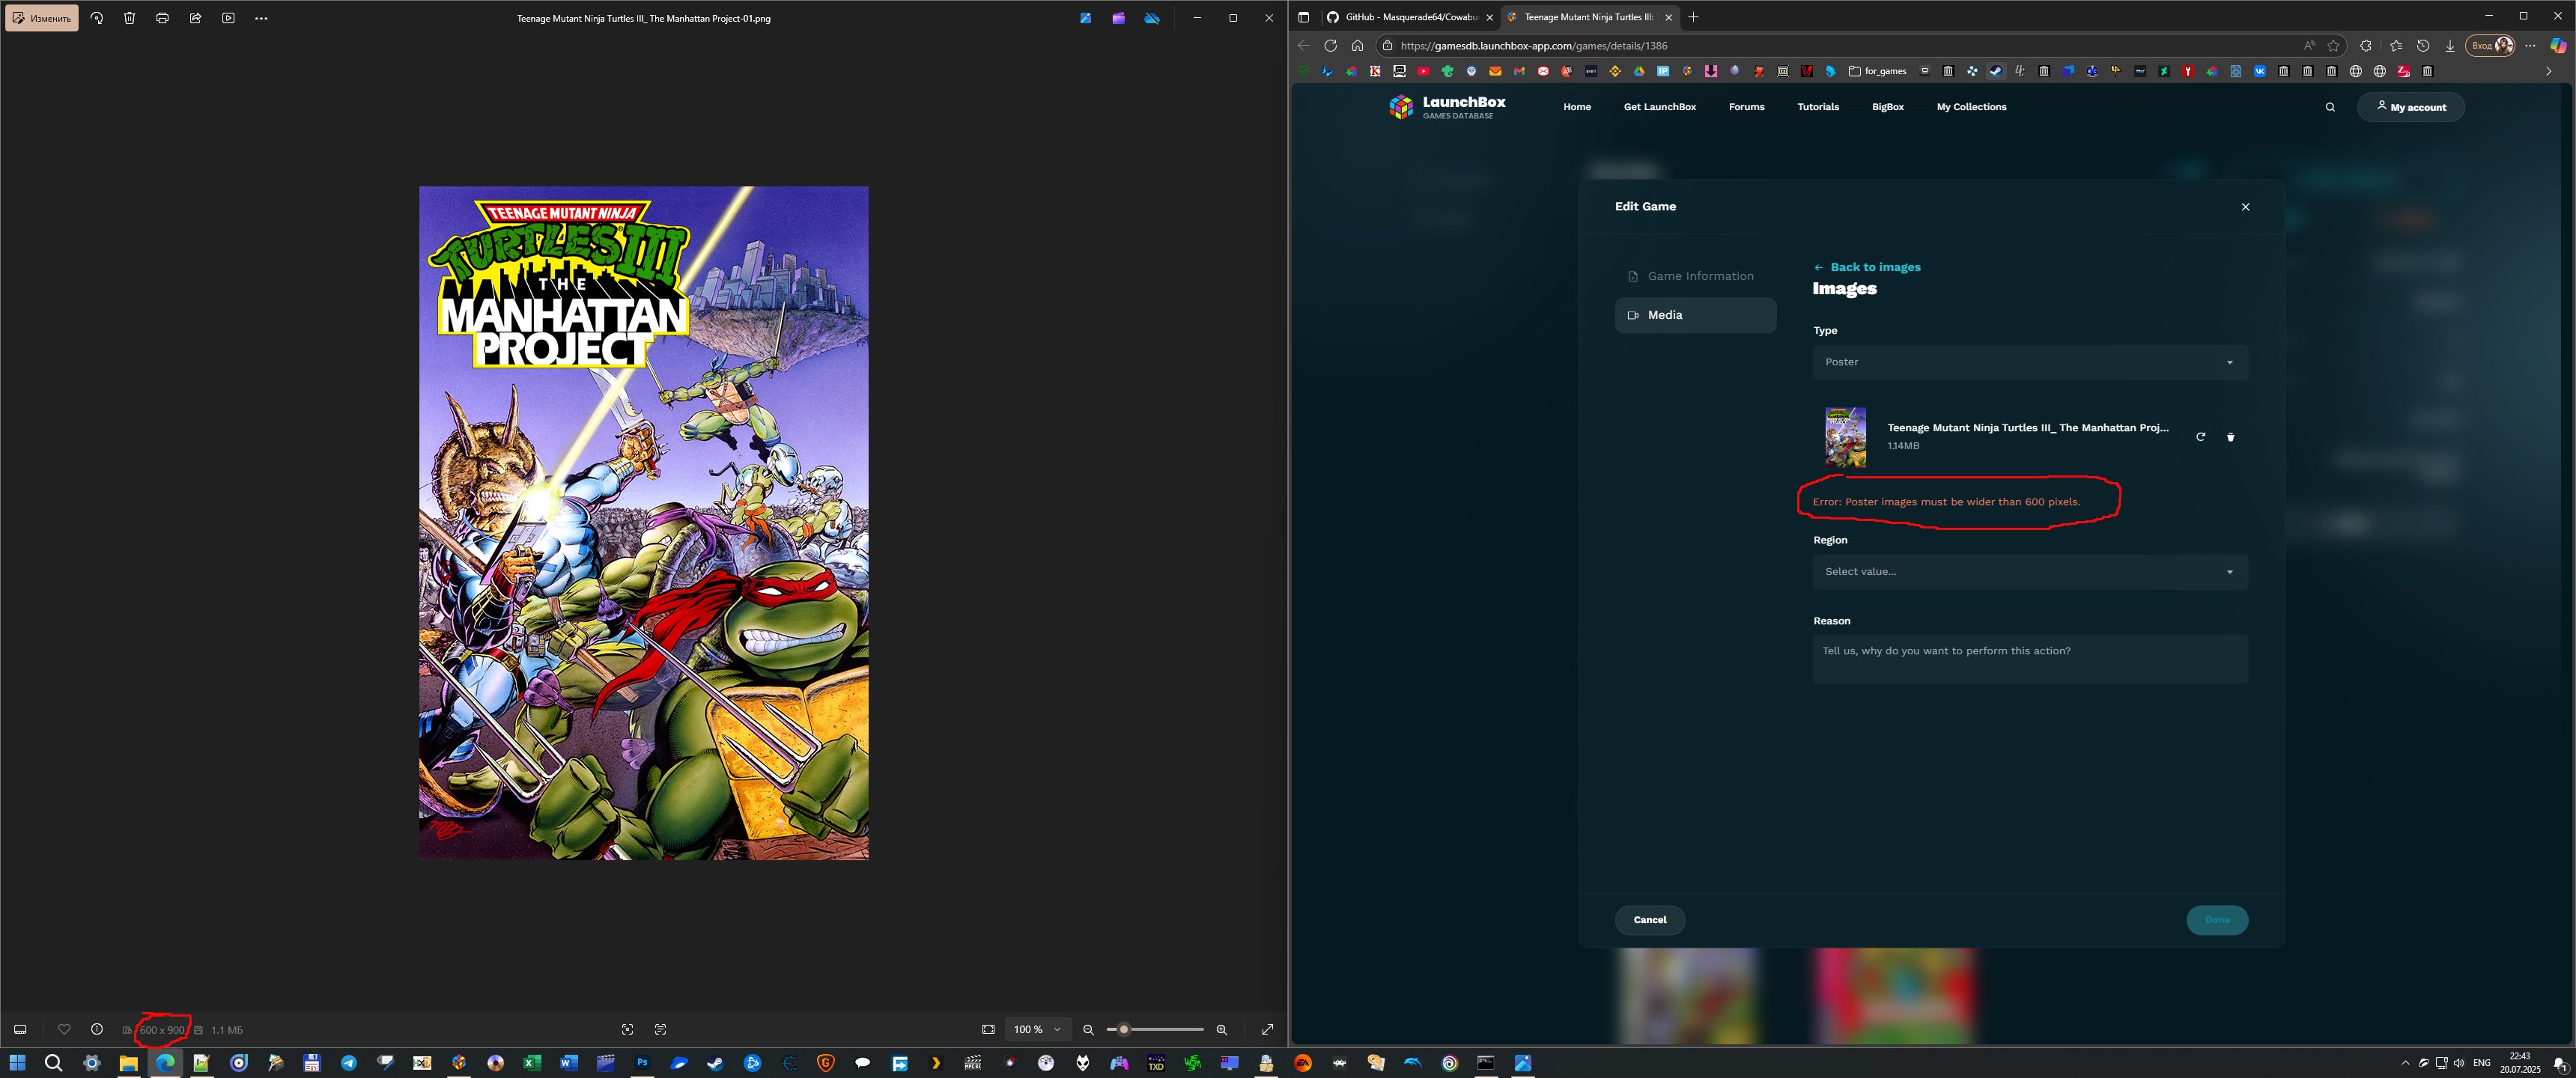Close the Edit Game dialog
This screenshot has width=2576, height=1078.
click(2245, 207)
